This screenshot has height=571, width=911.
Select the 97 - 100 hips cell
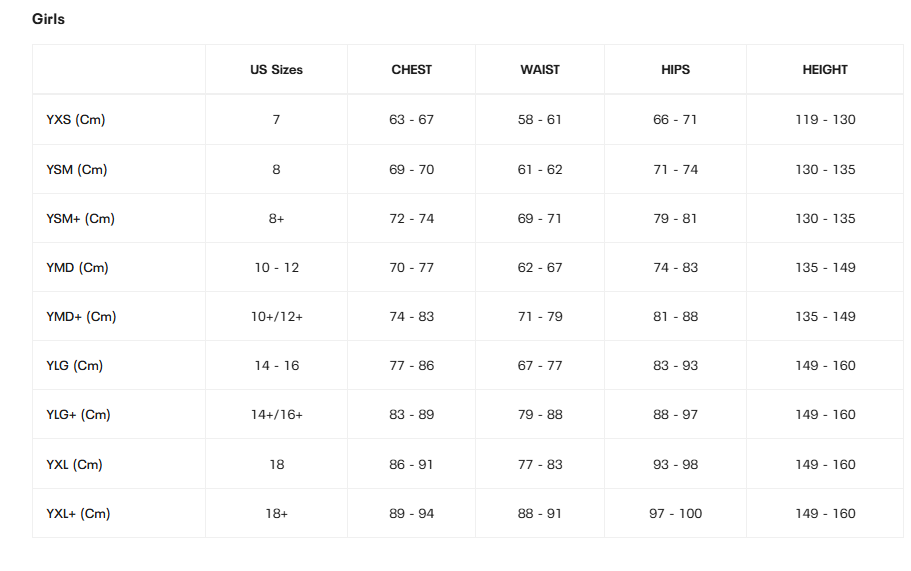pos(676,514)
